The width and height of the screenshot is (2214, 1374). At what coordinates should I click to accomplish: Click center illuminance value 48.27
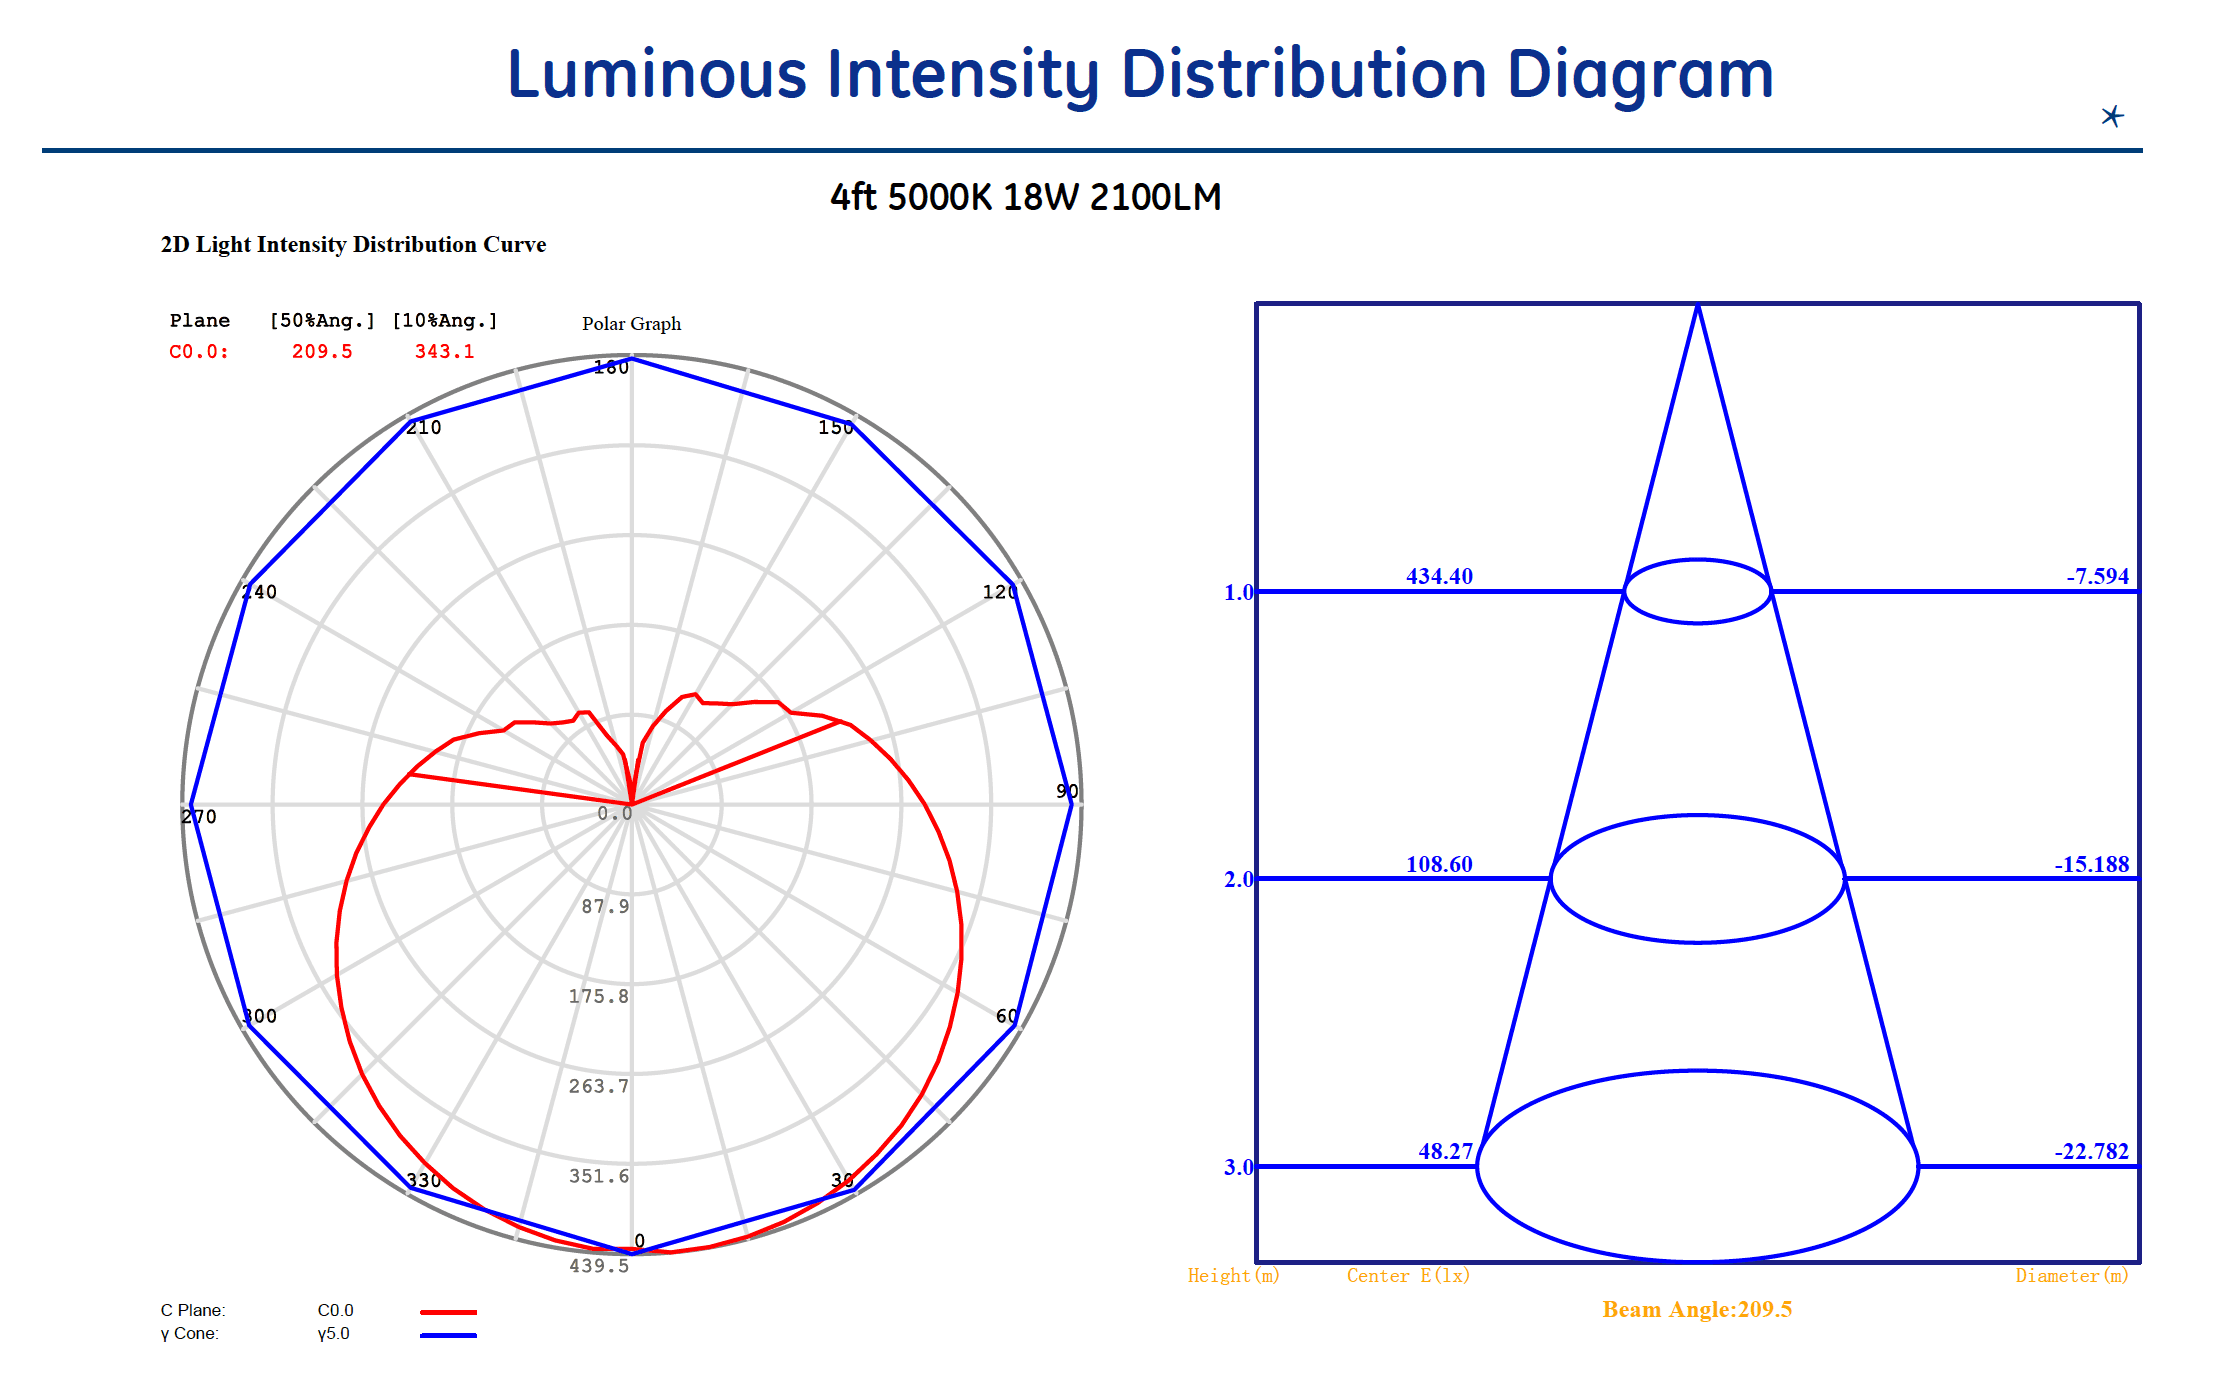point(1445,1151)
